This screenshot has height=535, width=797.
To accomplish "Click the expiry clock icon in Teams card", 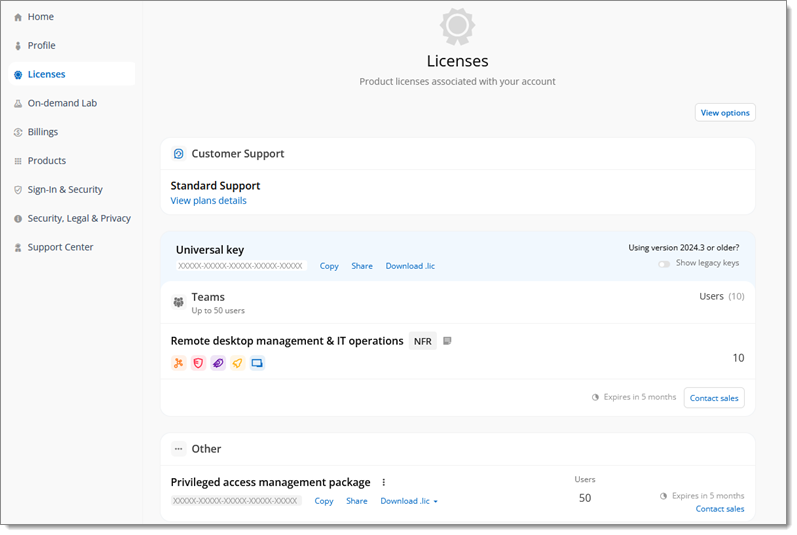I will click(595, 397).
